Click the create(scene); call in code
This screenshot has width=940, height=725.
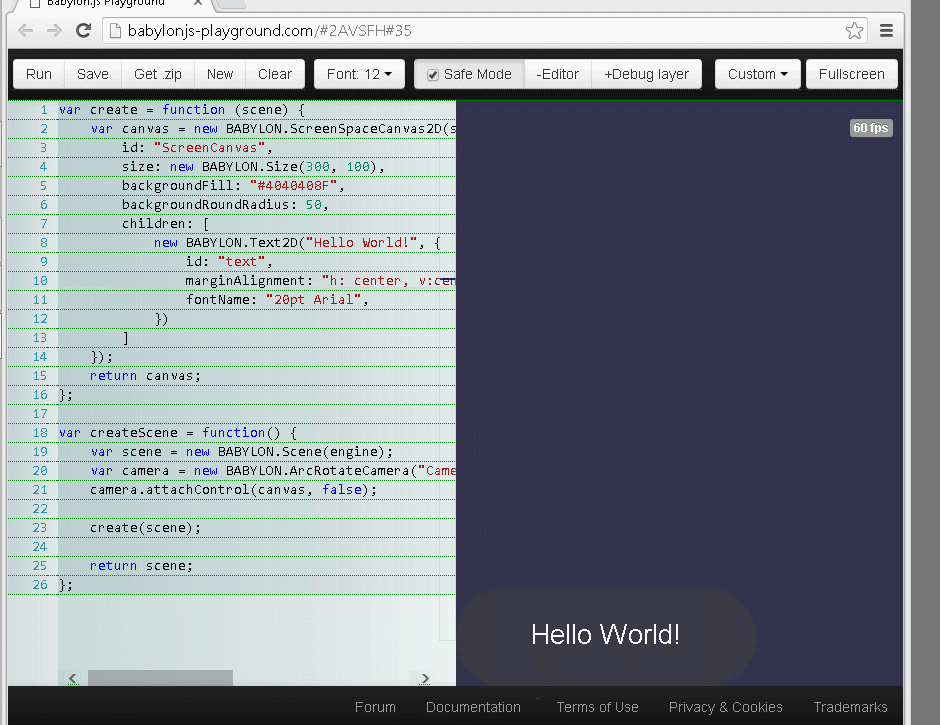(x=146, y=528)
